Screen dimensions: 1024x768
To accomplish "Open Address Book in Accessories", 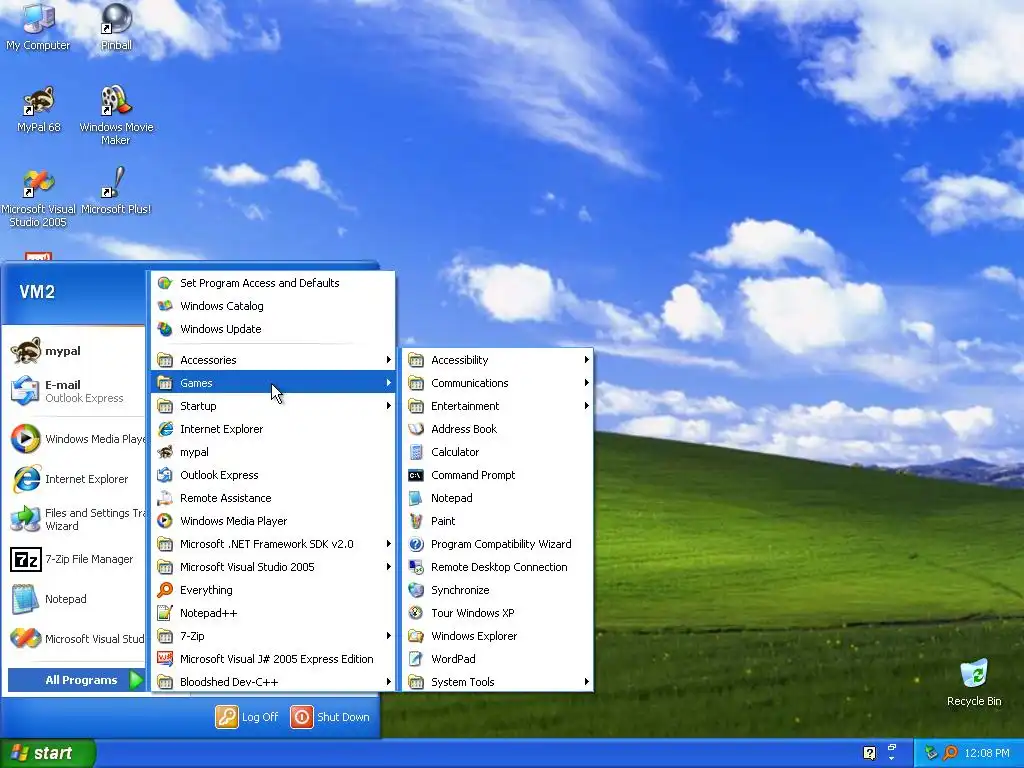I will (498, 429).
